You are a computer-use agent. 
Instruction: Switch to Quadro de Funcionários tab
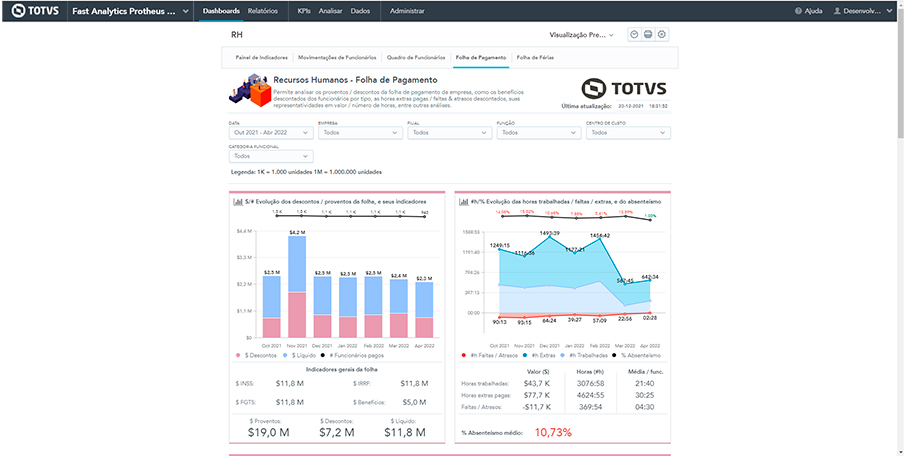click(x=416, y=58)
